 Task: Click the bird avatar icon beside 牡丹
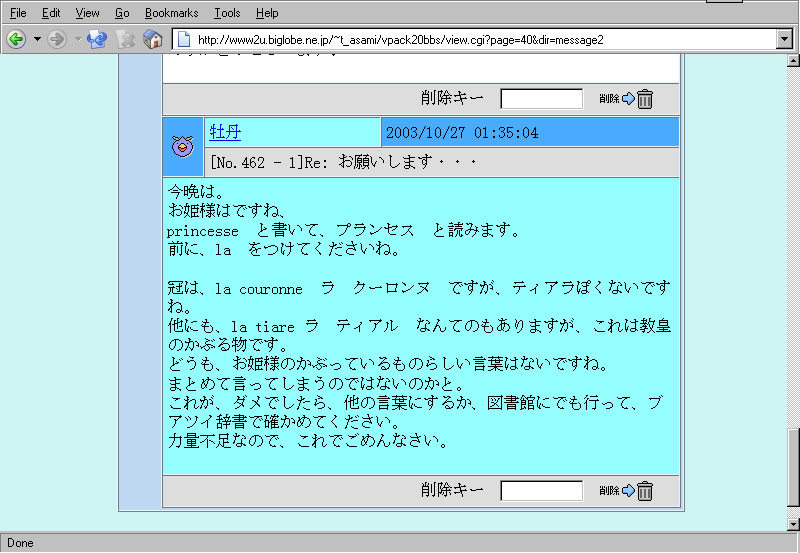coord(182,147)
